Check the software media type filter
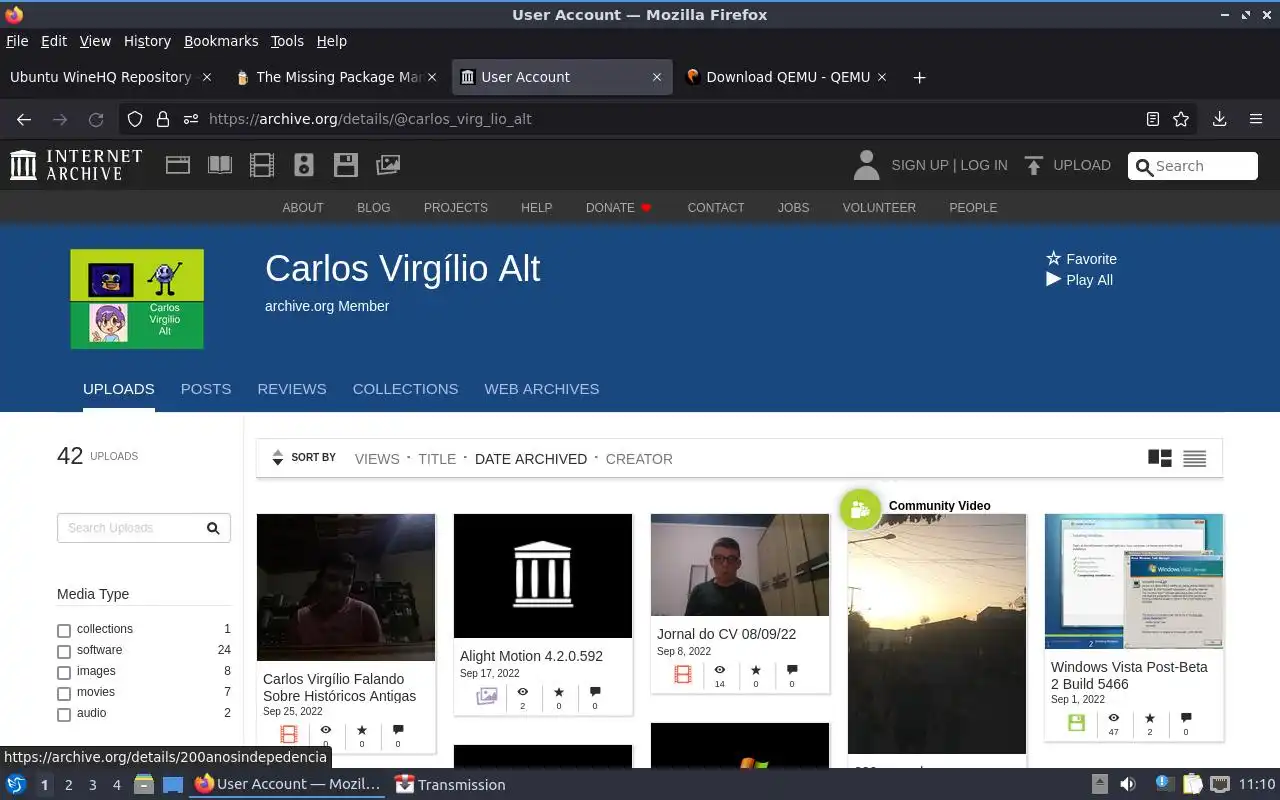 pyautogui.click(x=64, y=651)
